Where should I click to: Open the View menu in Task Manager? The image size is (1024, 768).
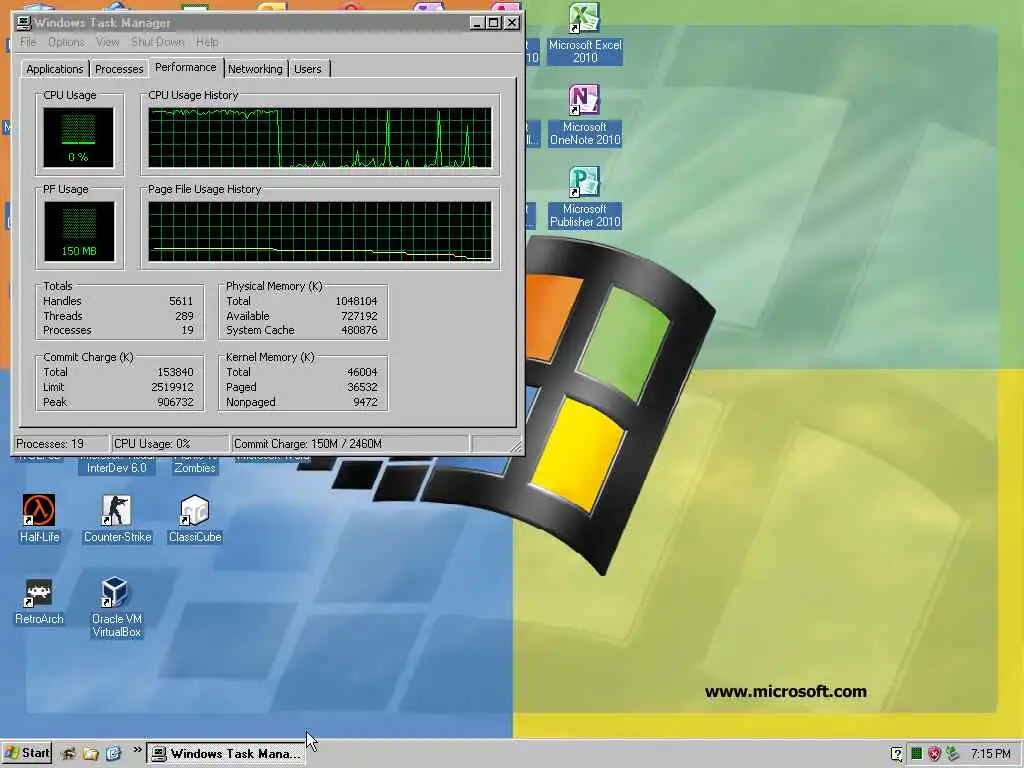107,42
